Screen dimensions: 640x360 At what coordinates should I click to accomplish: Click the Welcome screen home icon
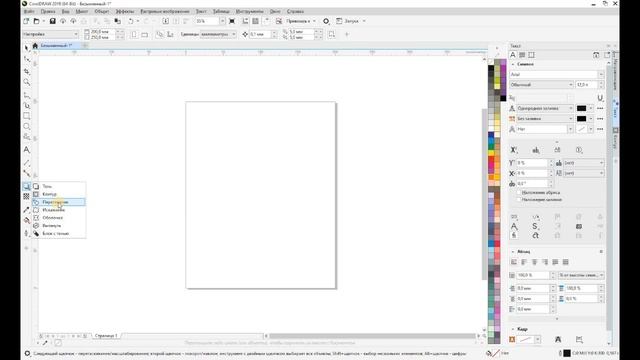pos(35,46)
